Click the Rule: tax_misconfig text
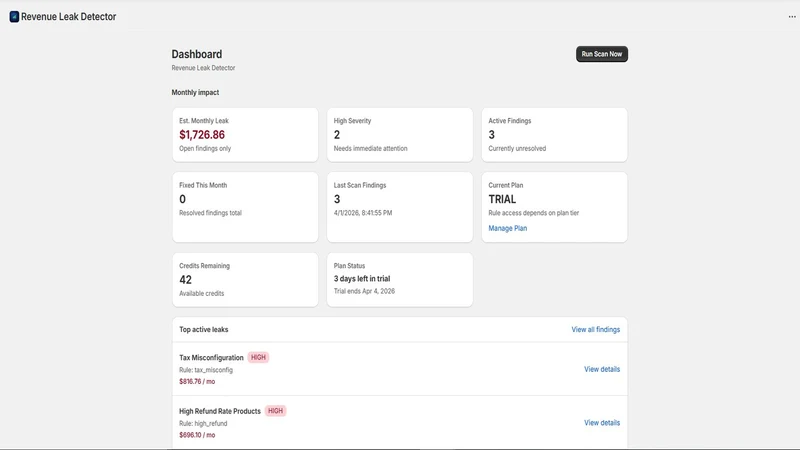 (x=206, y=370)
